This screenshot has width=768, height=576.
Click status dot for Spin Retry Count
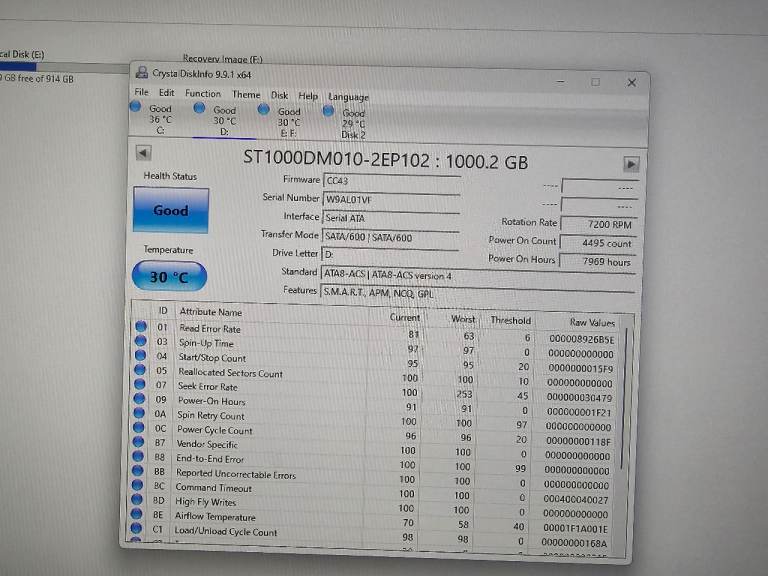[x=139, y=412]
